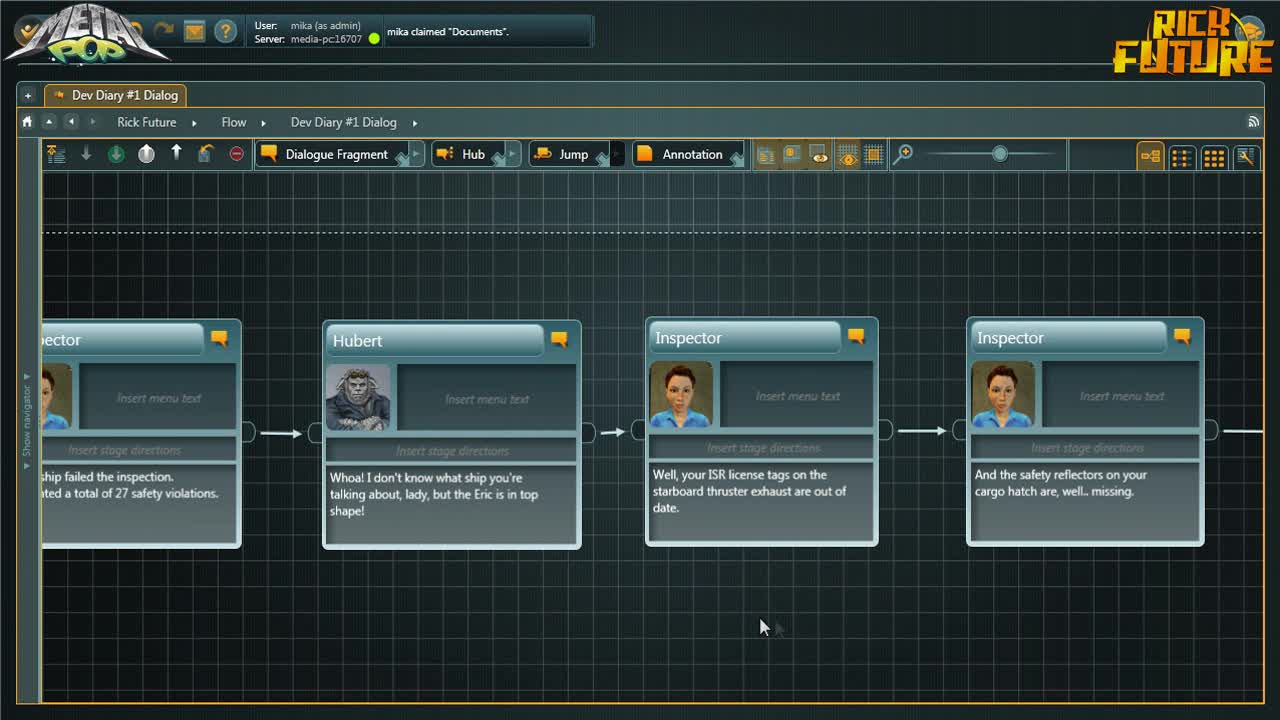This screenshot has width=1280, height=720.
Task: Expand the arrow after Flow breadcrumb
Action: click(x=264, y=122)
